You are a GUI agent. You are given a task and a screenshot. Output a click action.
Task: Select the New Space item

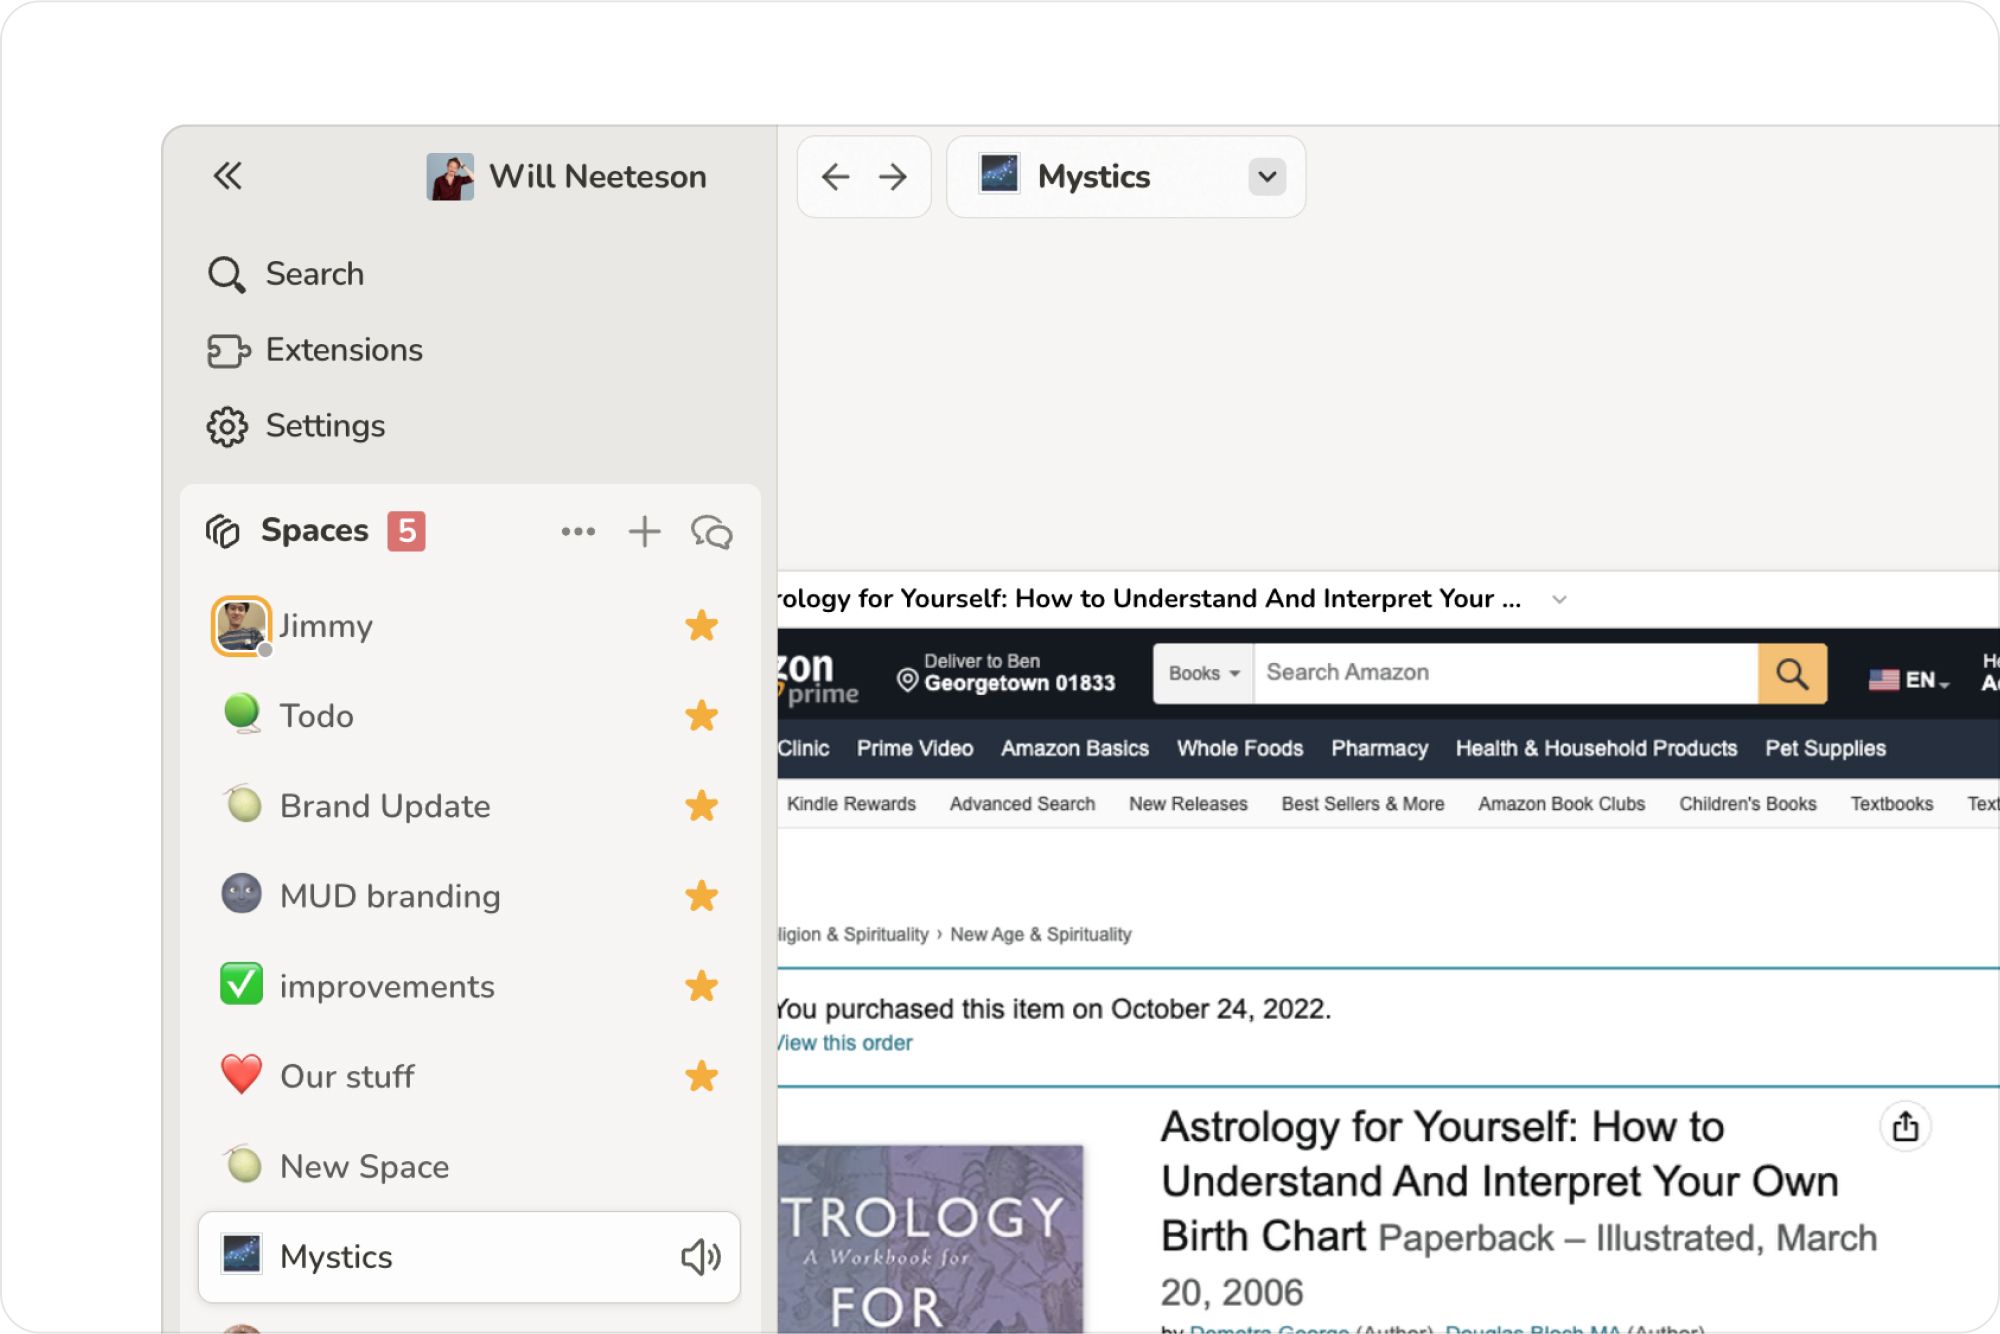[x=469, y=1166]
